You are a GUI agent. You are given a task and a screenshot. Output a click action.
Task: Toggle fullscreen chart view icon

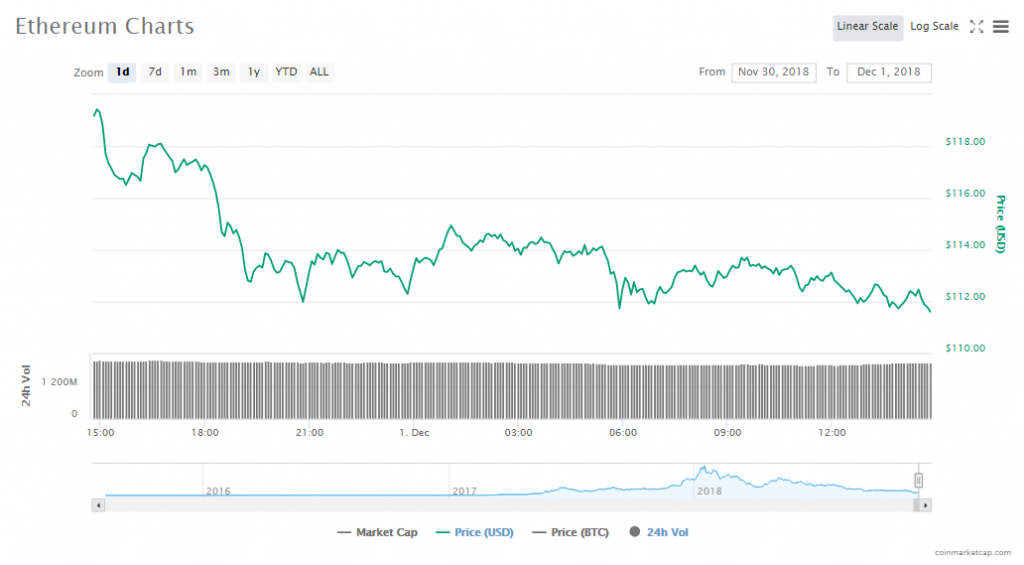tap(977, 27)
